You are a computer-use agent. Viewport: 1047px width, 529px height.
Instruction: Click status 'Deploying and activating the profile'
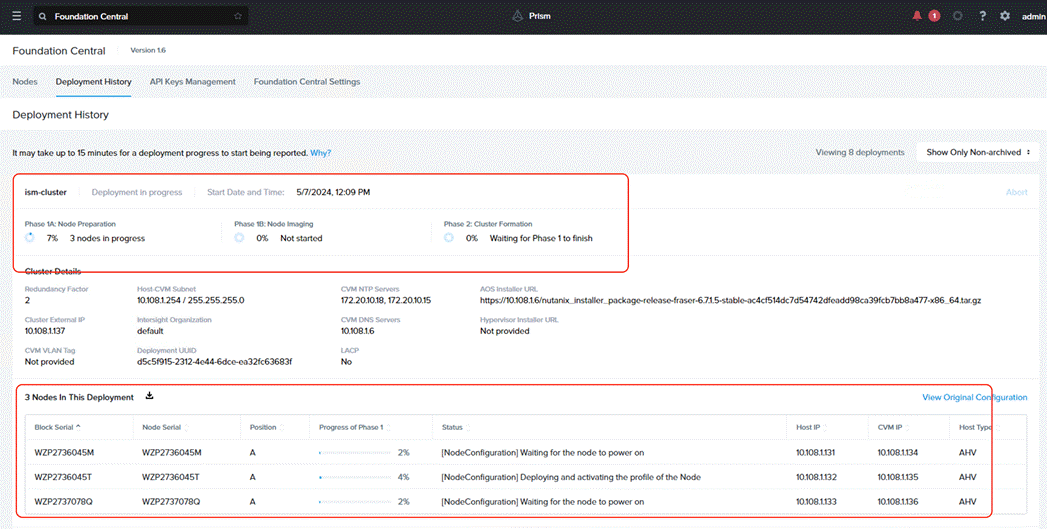(x=571, y=477)
